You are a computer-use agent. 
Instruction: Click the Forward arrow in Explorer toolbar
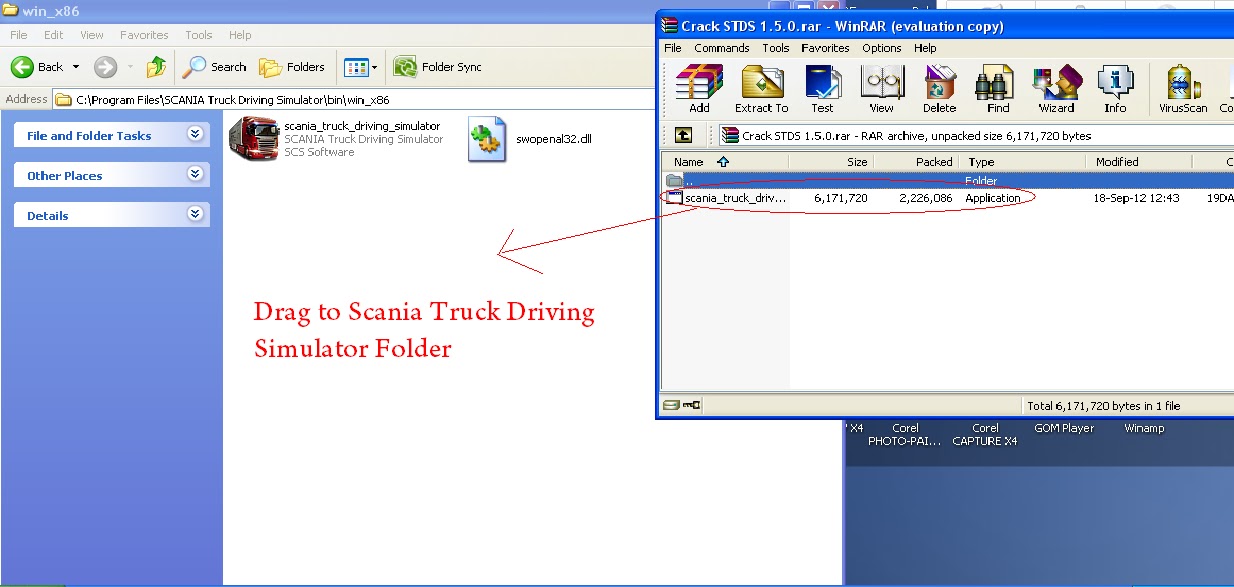pyautogui.click(x=105, y=67)
